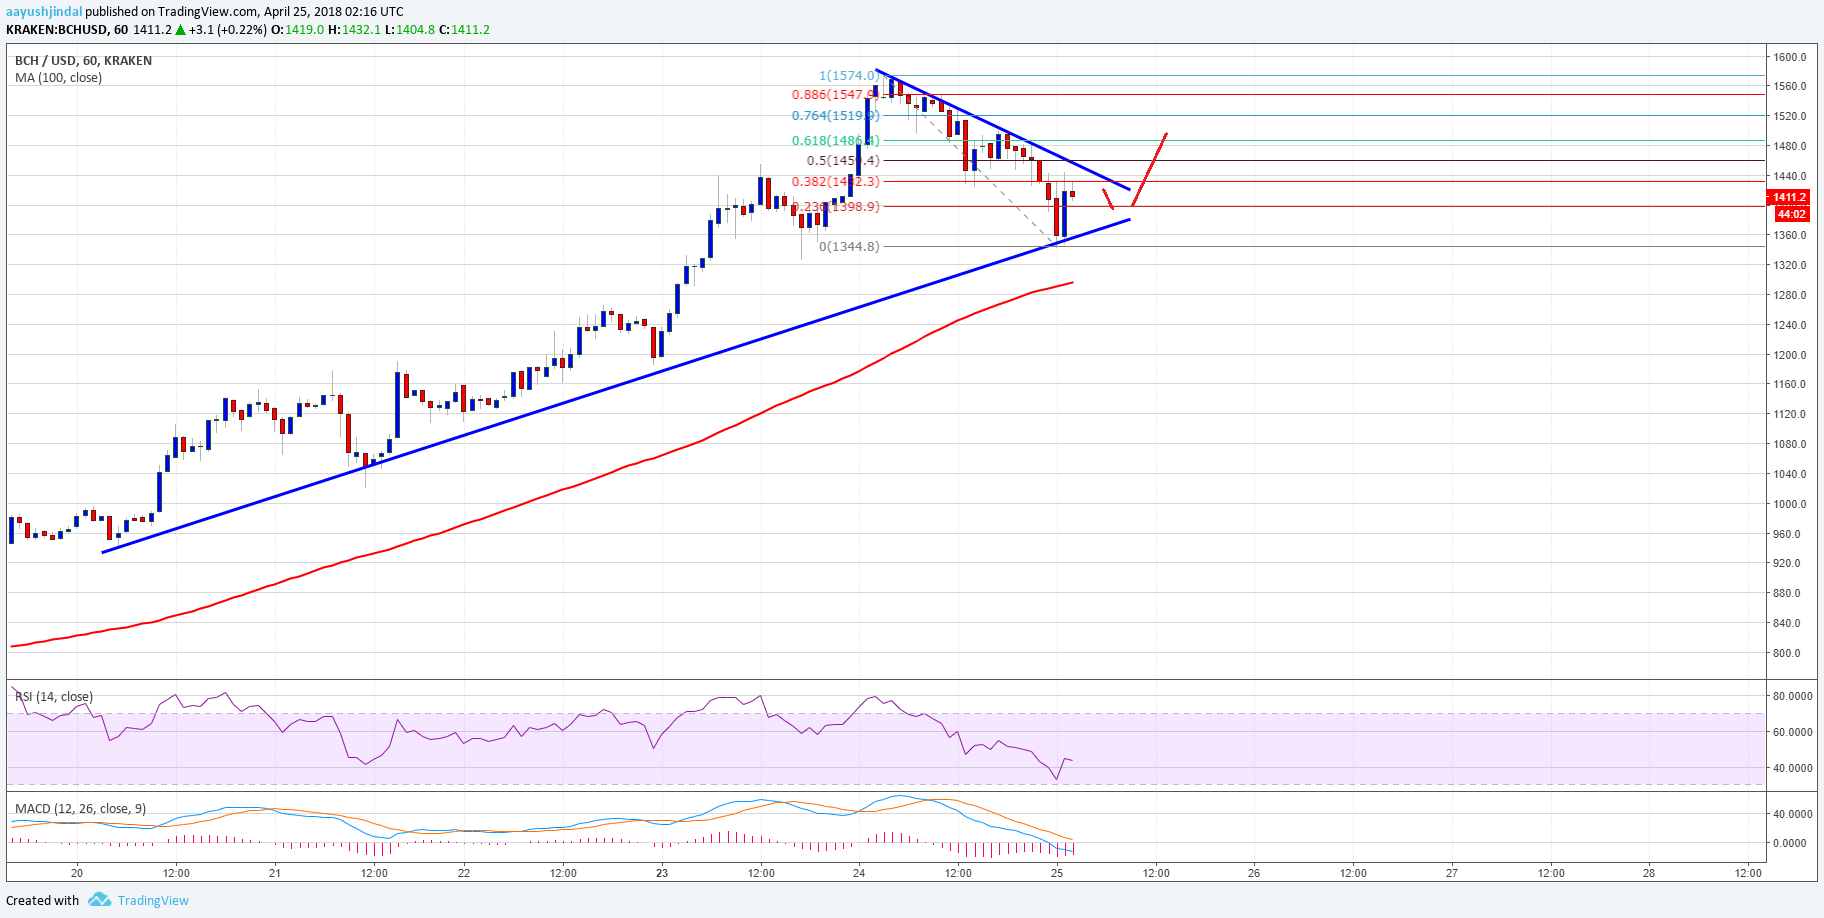Select the MA (100, close) indicator label

58,78
